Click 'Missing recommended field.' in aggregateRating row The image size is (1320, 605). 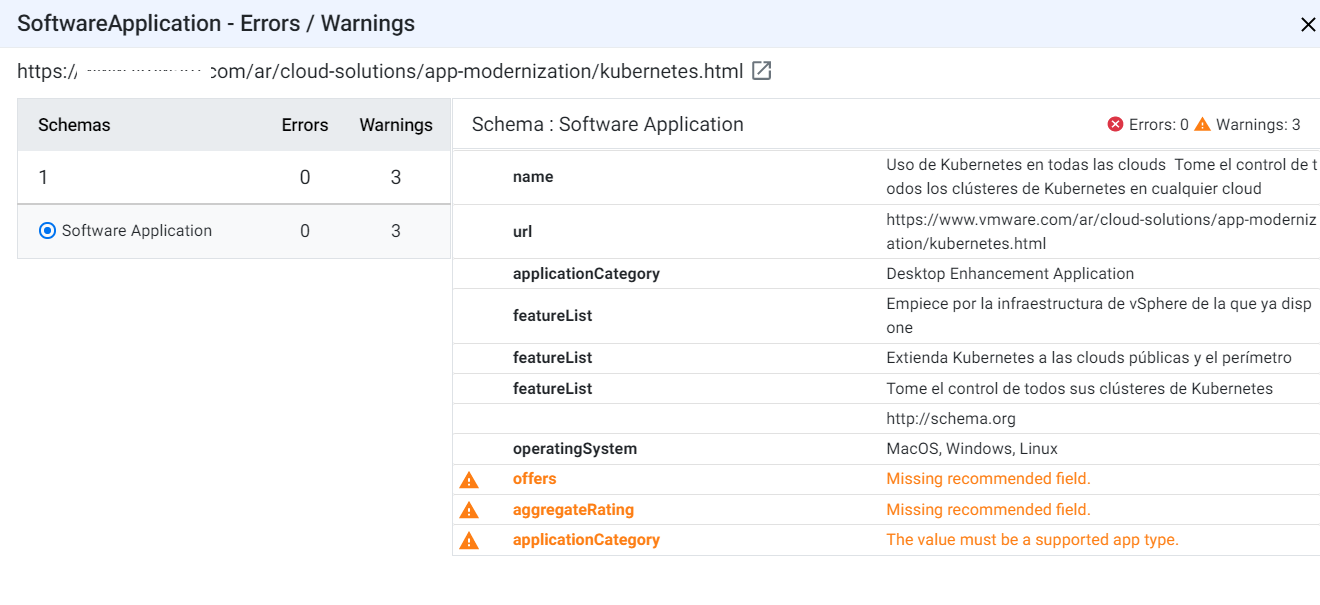[x=988, y=510]
